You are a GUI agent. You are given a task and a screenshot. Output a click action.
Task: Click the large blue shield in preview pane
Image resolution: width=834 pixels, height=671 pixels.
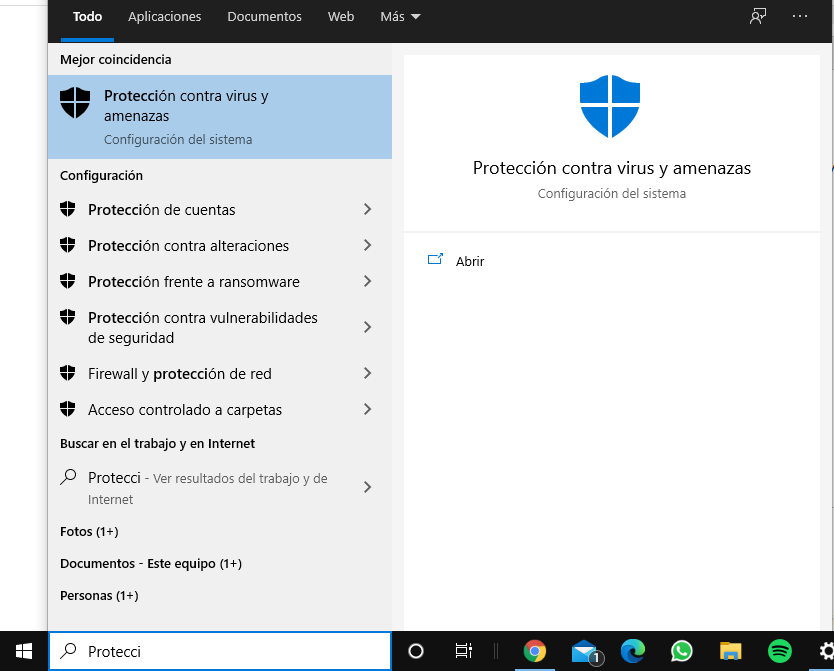(x=610, y=106)
